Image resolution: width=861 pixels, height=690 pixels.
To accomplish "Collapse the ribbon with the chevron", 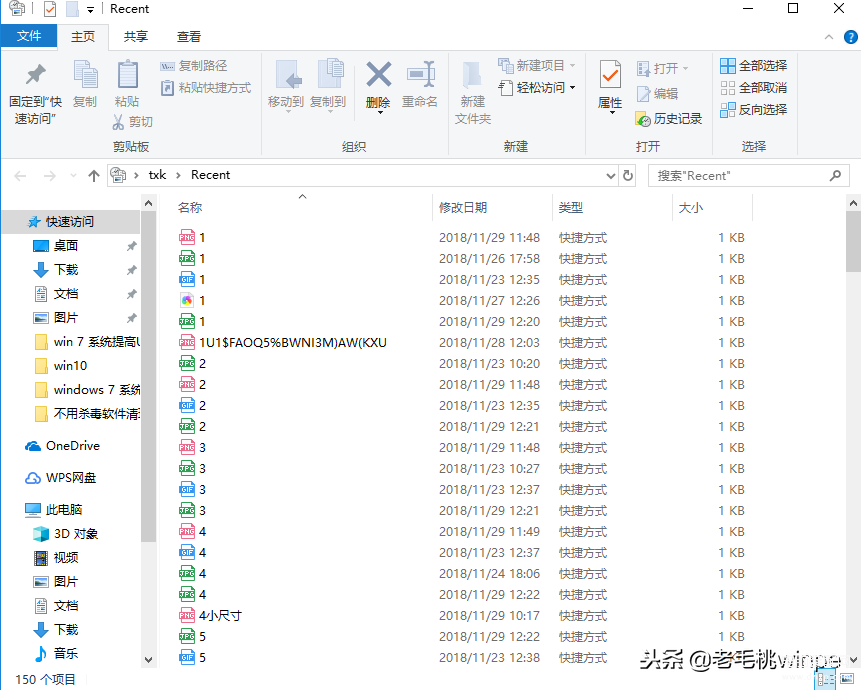I will 829,37.
